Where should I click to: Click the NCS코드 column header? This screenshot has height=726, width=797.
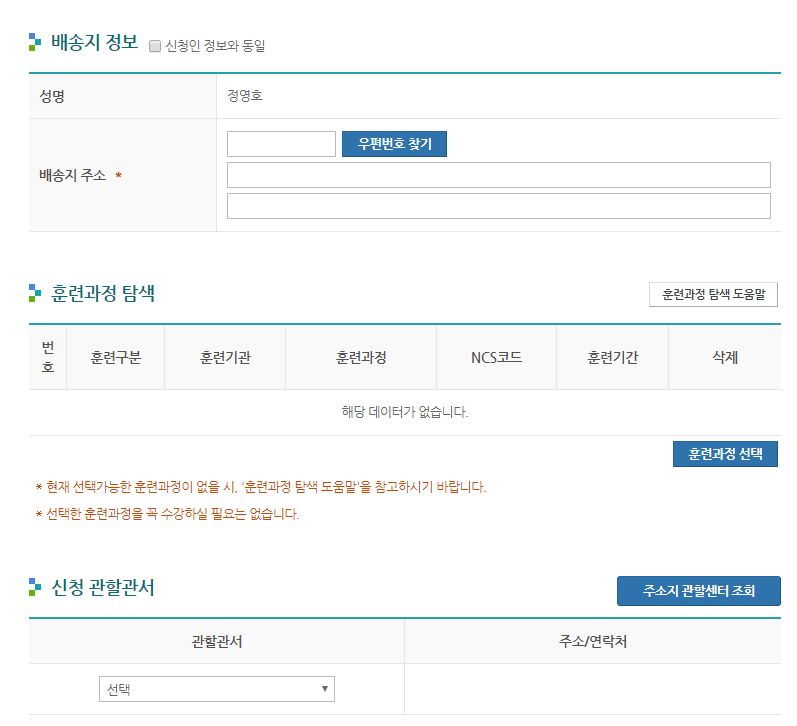click(497, 357)
